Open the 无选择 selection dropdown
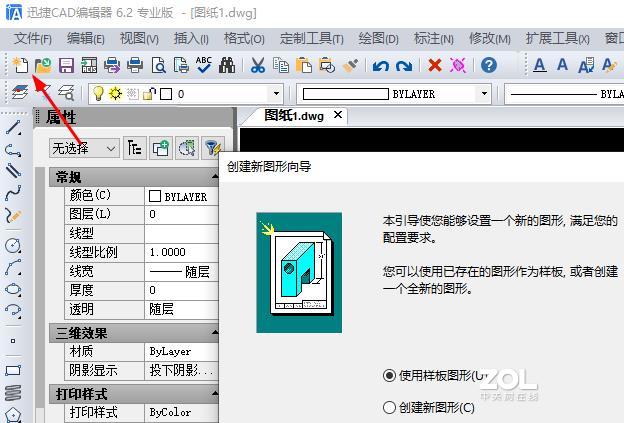The height and width of the screenshot is (423, 624). coord(84,149)
